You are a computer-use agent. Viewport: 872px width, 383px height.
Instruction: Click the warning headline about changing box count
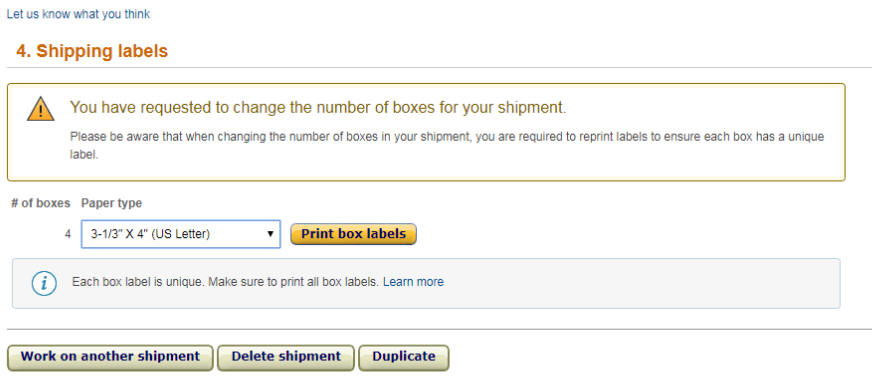(318, 108)
